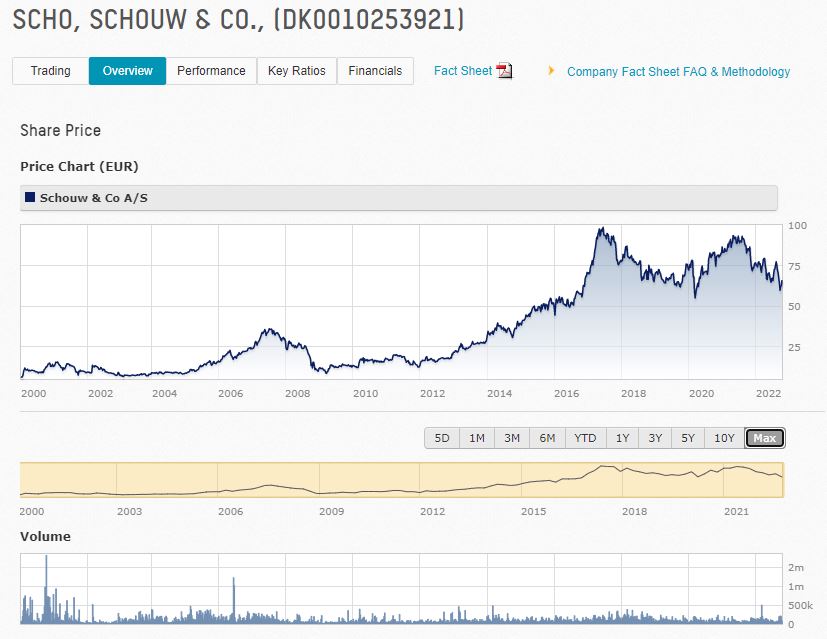Screen dimensions: 827x639
Task: Switch to the Trading tab
Action: click(50, 71)
